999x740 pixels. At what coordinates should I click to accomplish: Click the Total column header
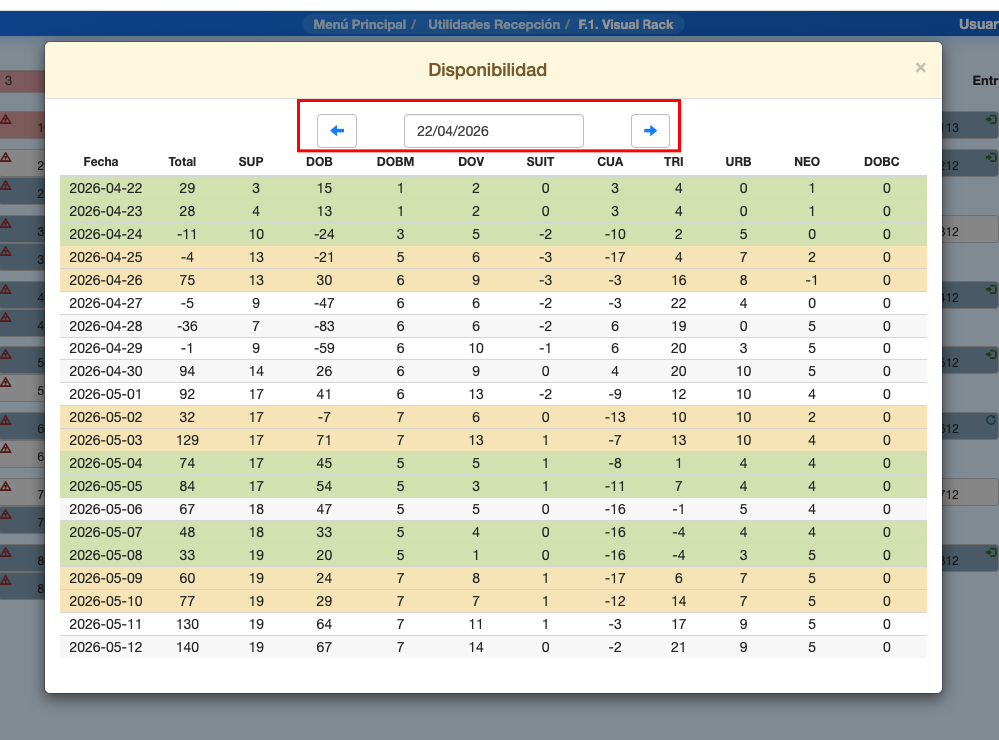[182, 162]
